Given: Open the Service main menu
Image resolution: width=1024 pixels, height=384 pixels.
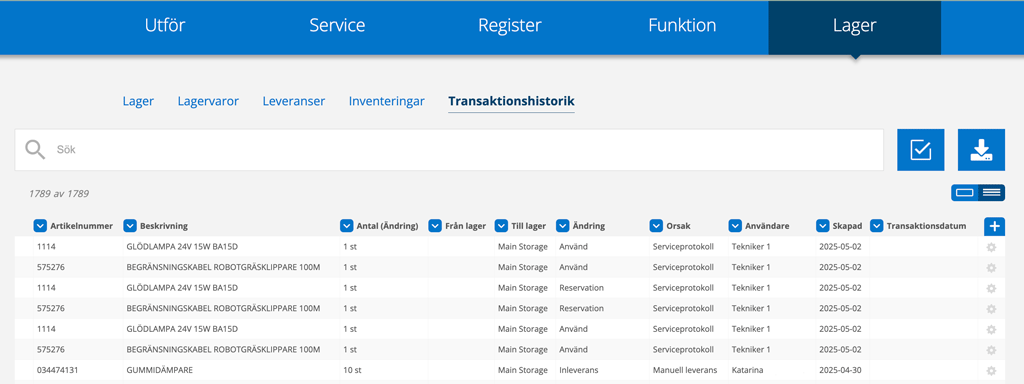Looking at the screenshot, I should pyautogui.click(x=337, y=26).
